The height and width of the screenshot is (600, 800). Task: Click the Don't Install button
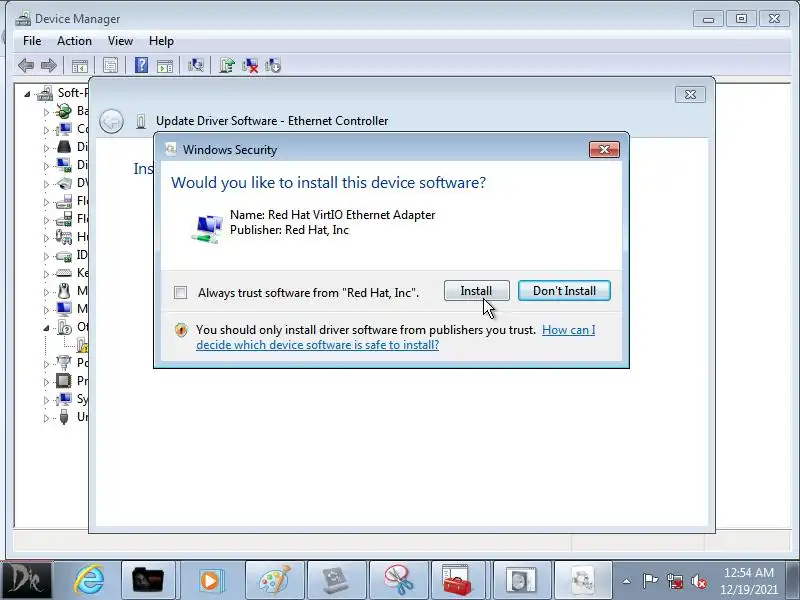[564, 291]
